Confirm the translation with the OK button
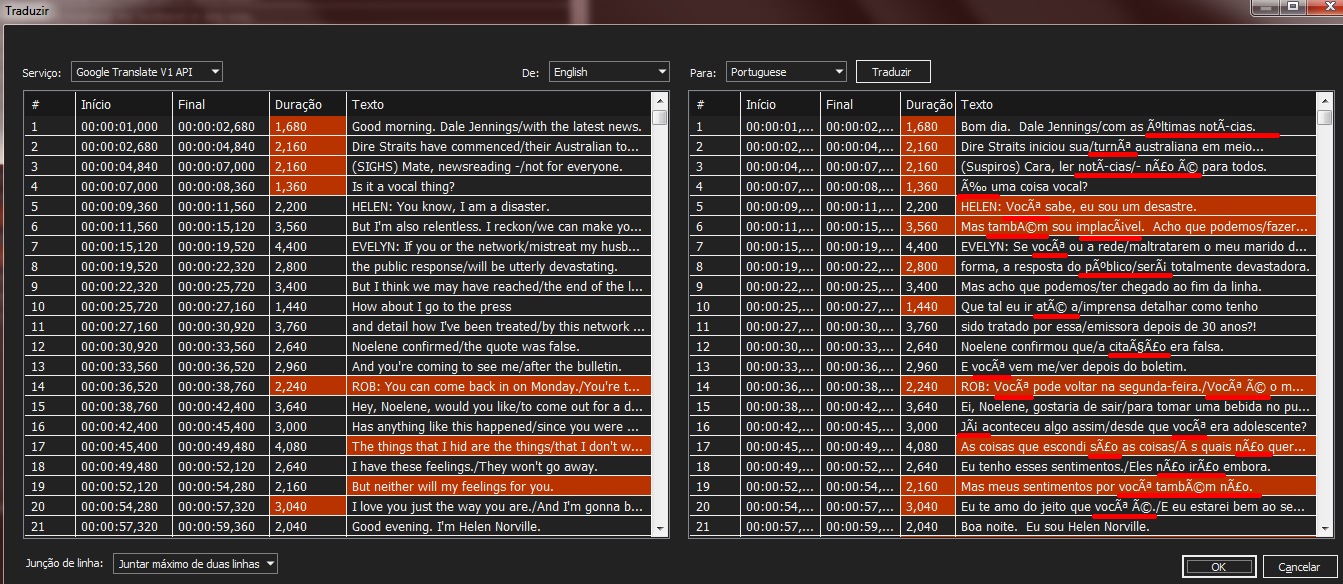 click(1219, 565)
